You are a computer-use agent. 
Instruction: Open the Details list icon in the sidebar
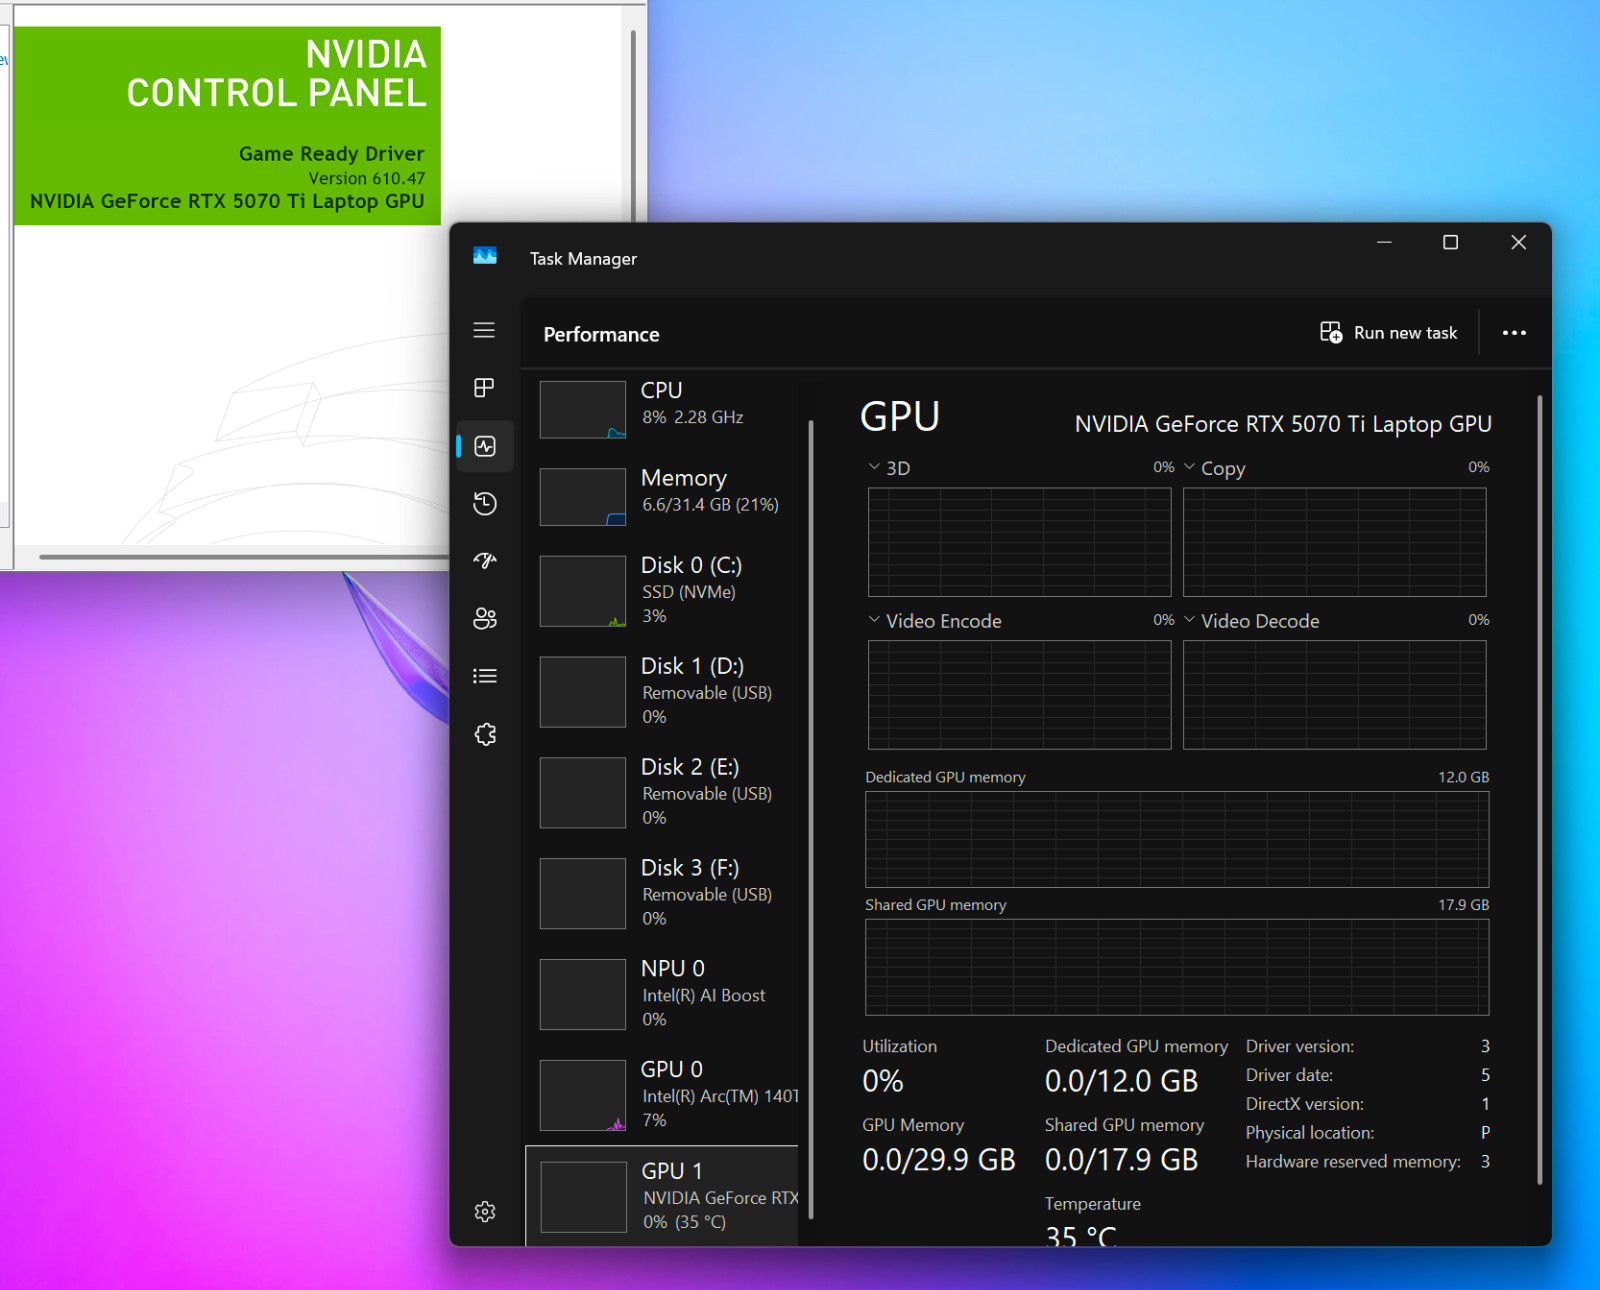484,676
